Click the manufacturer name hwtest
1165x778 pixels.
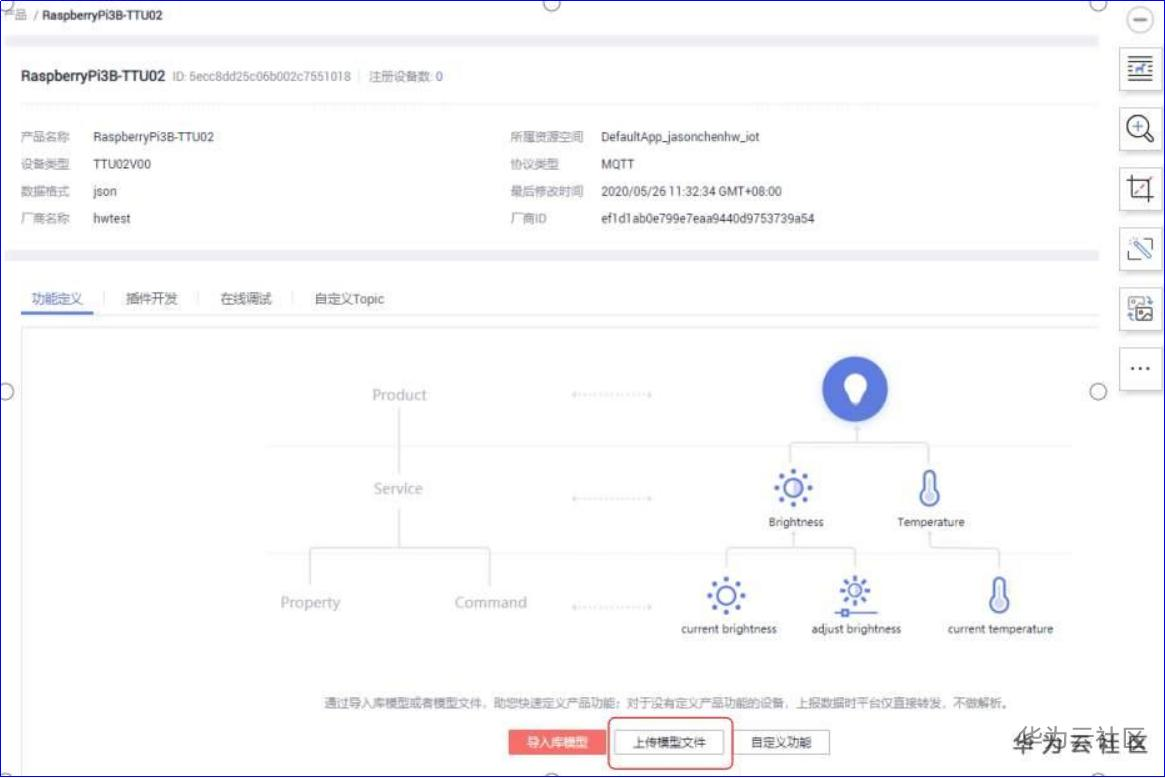click(x=111, y=218)
